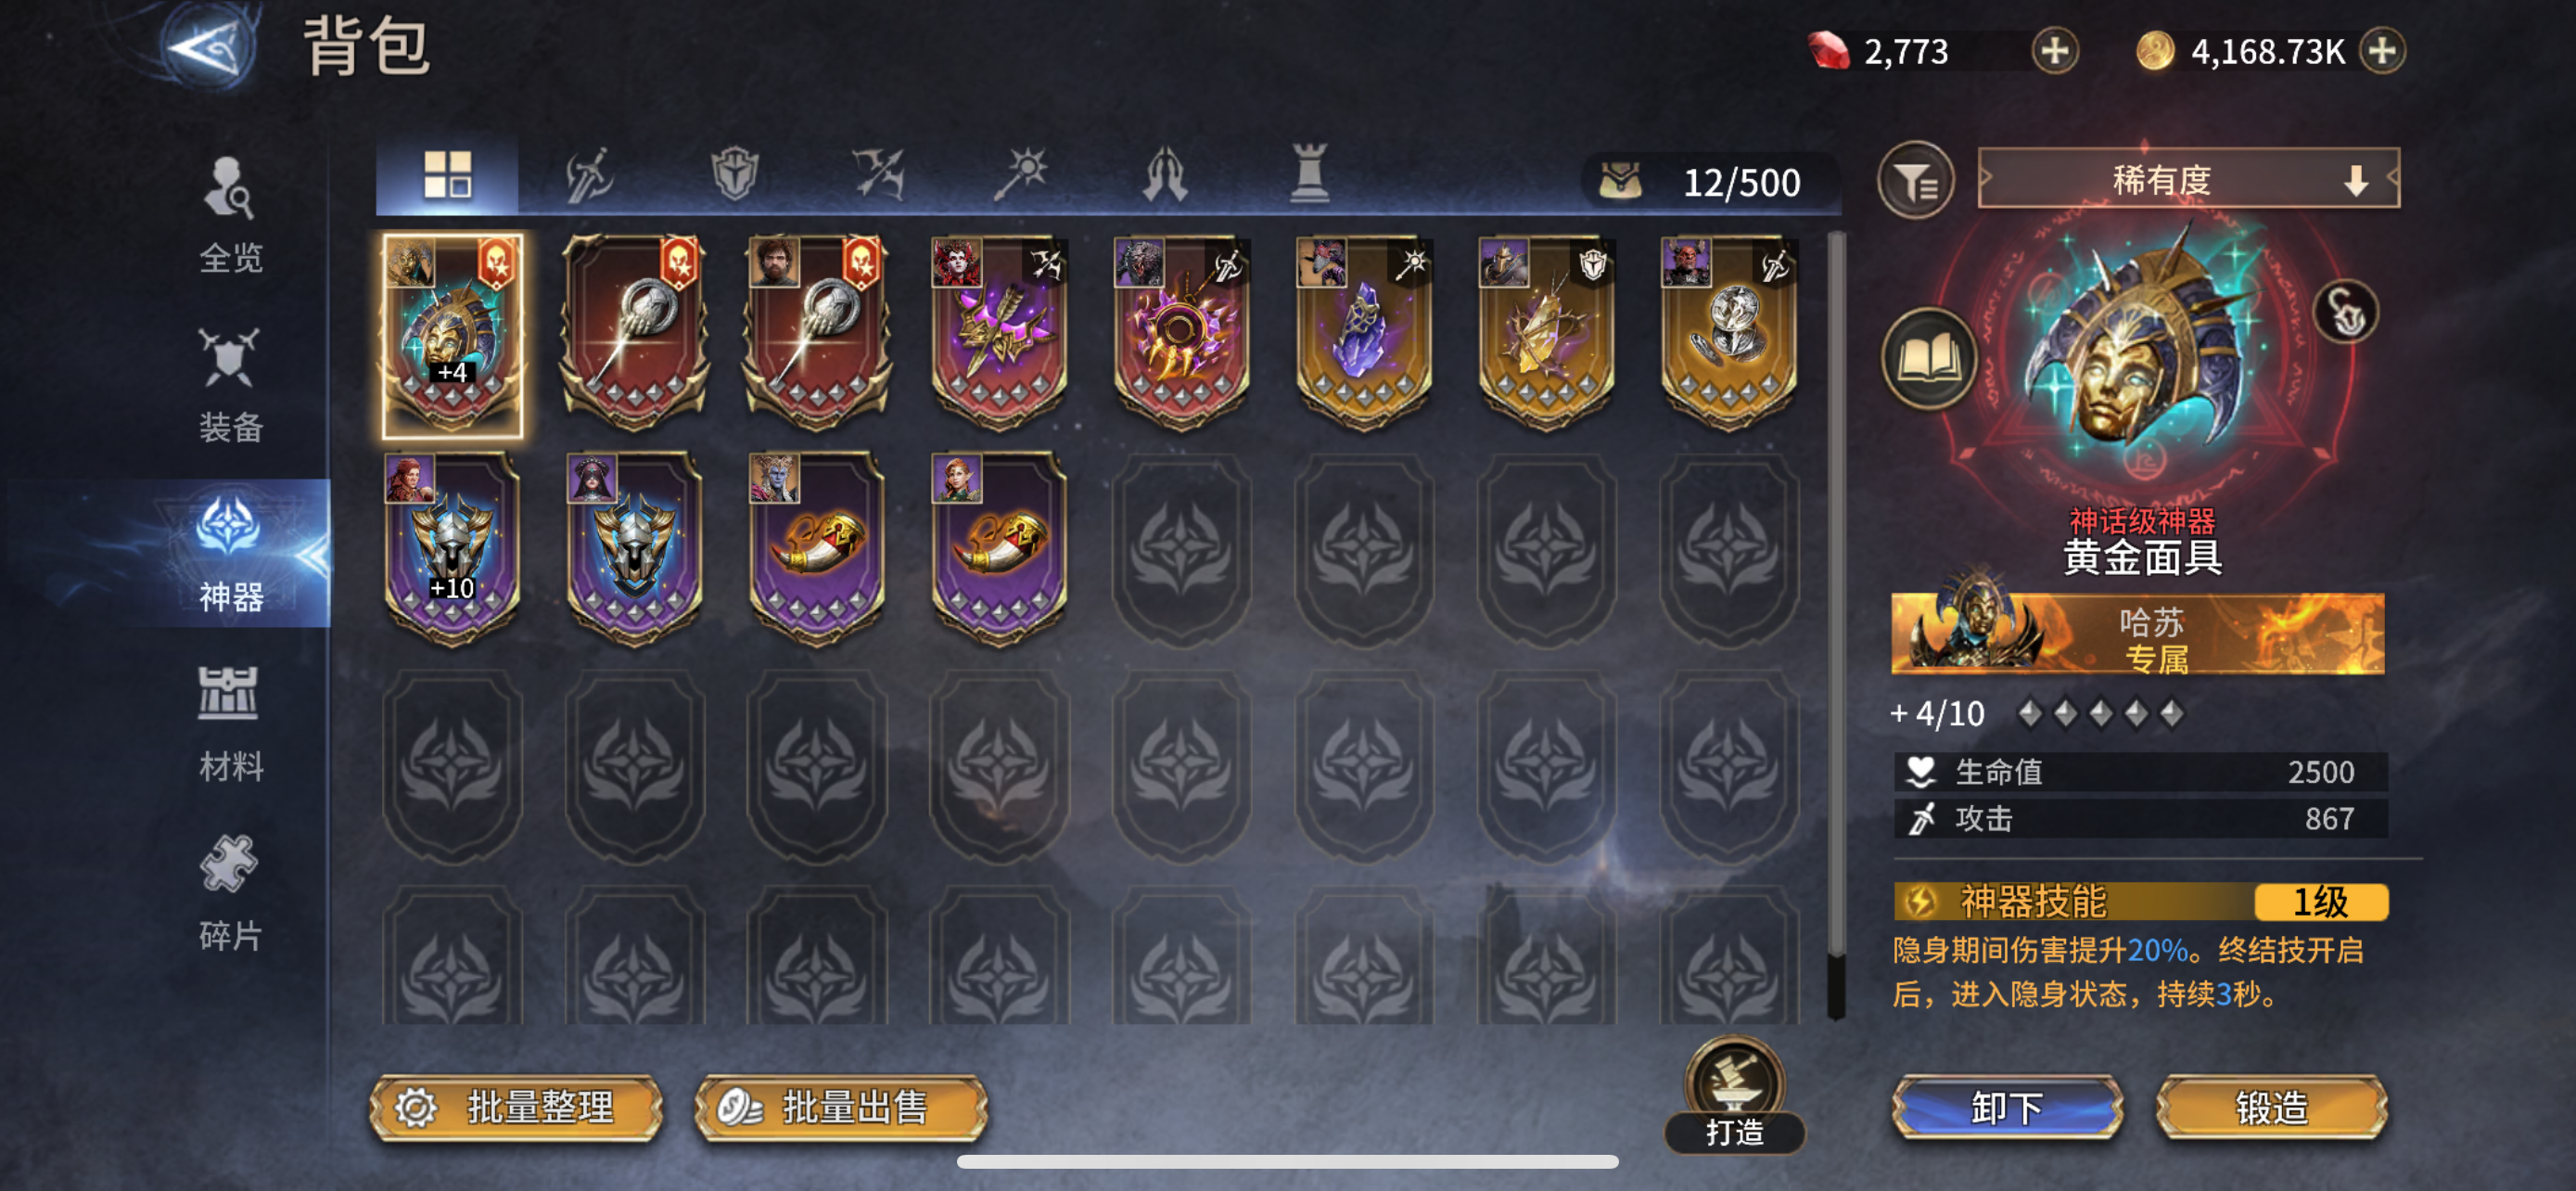Select the +10 winged helmet artifact
The height and width of the screenshot is (1191, 2576).
pos(452,549)
